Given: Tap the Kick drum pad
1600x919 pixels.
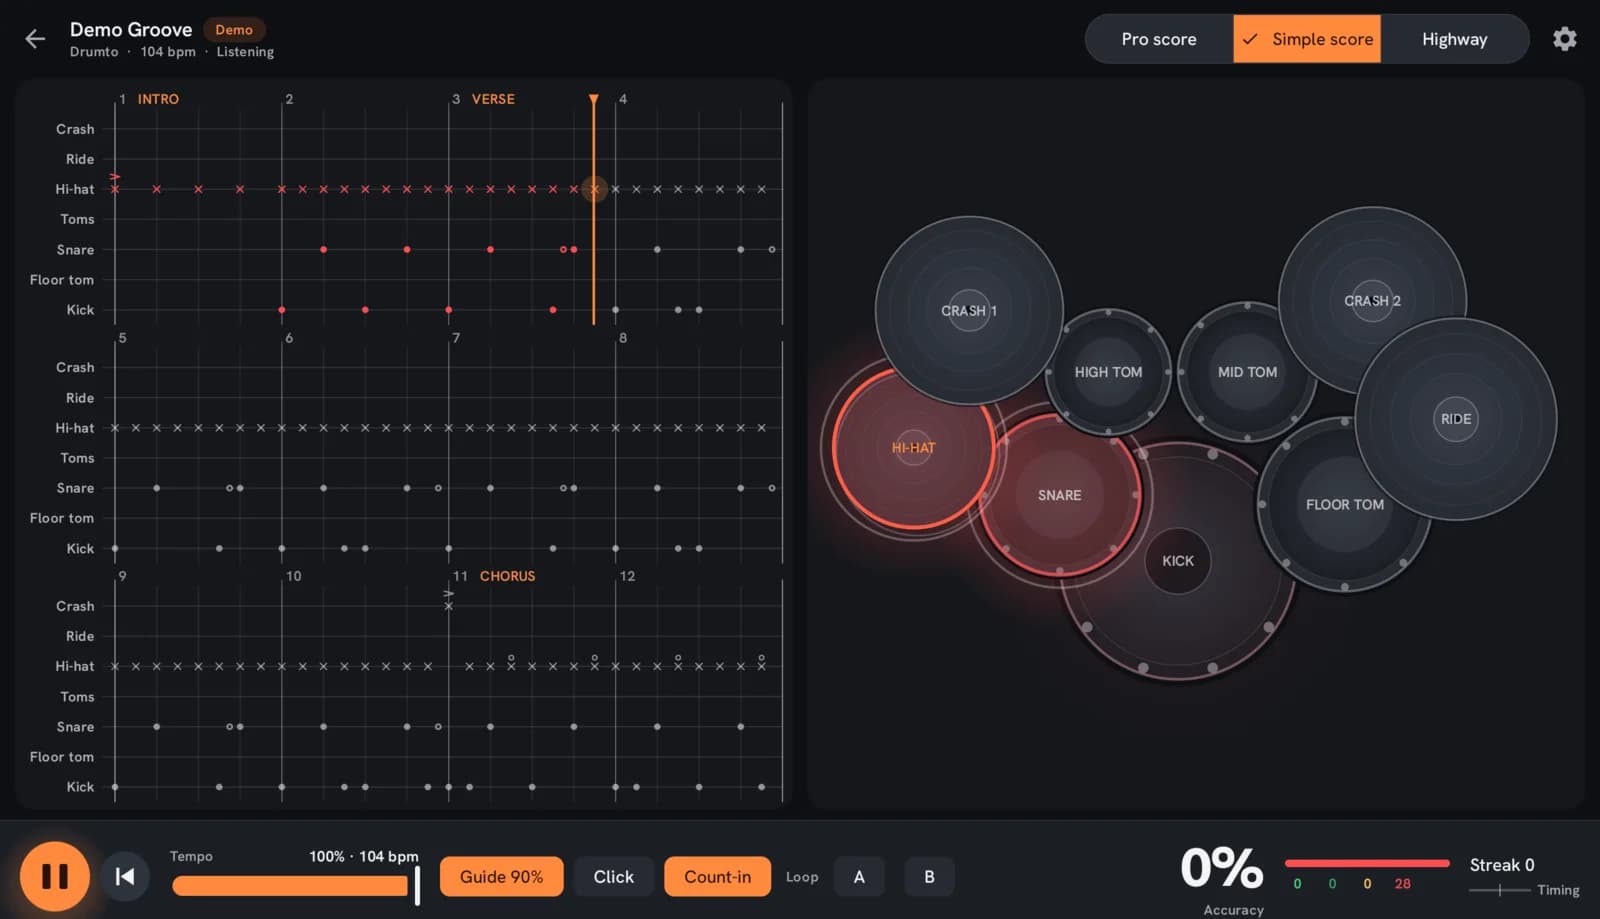Looking at the screenshot, I should pos(1178,561).
